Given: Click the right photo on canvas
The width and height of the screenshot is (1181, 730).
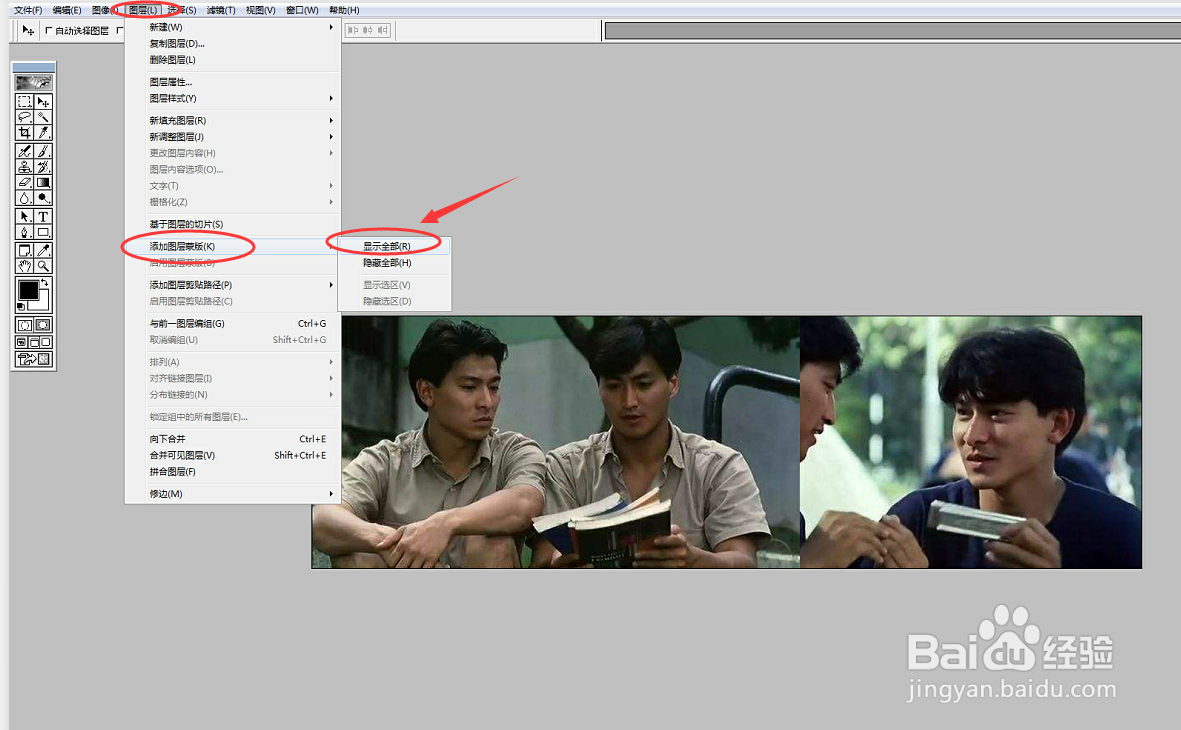Looking at the screenshot, I should pos(971,442).
